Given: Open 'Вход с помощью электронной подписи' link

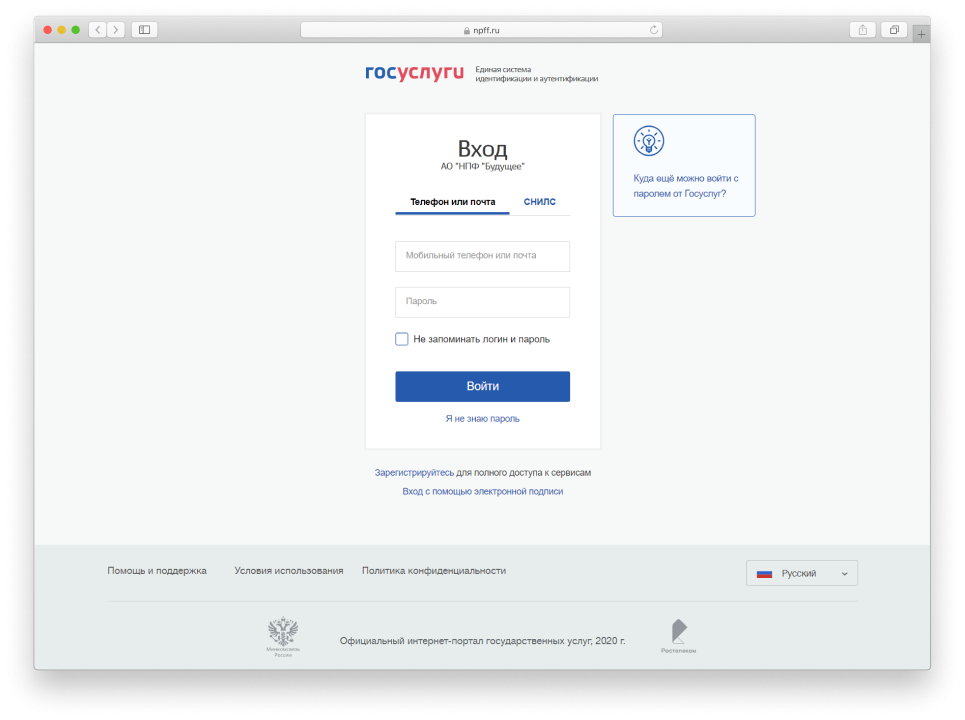Looking at the screenshot, I should click(482, 491).
